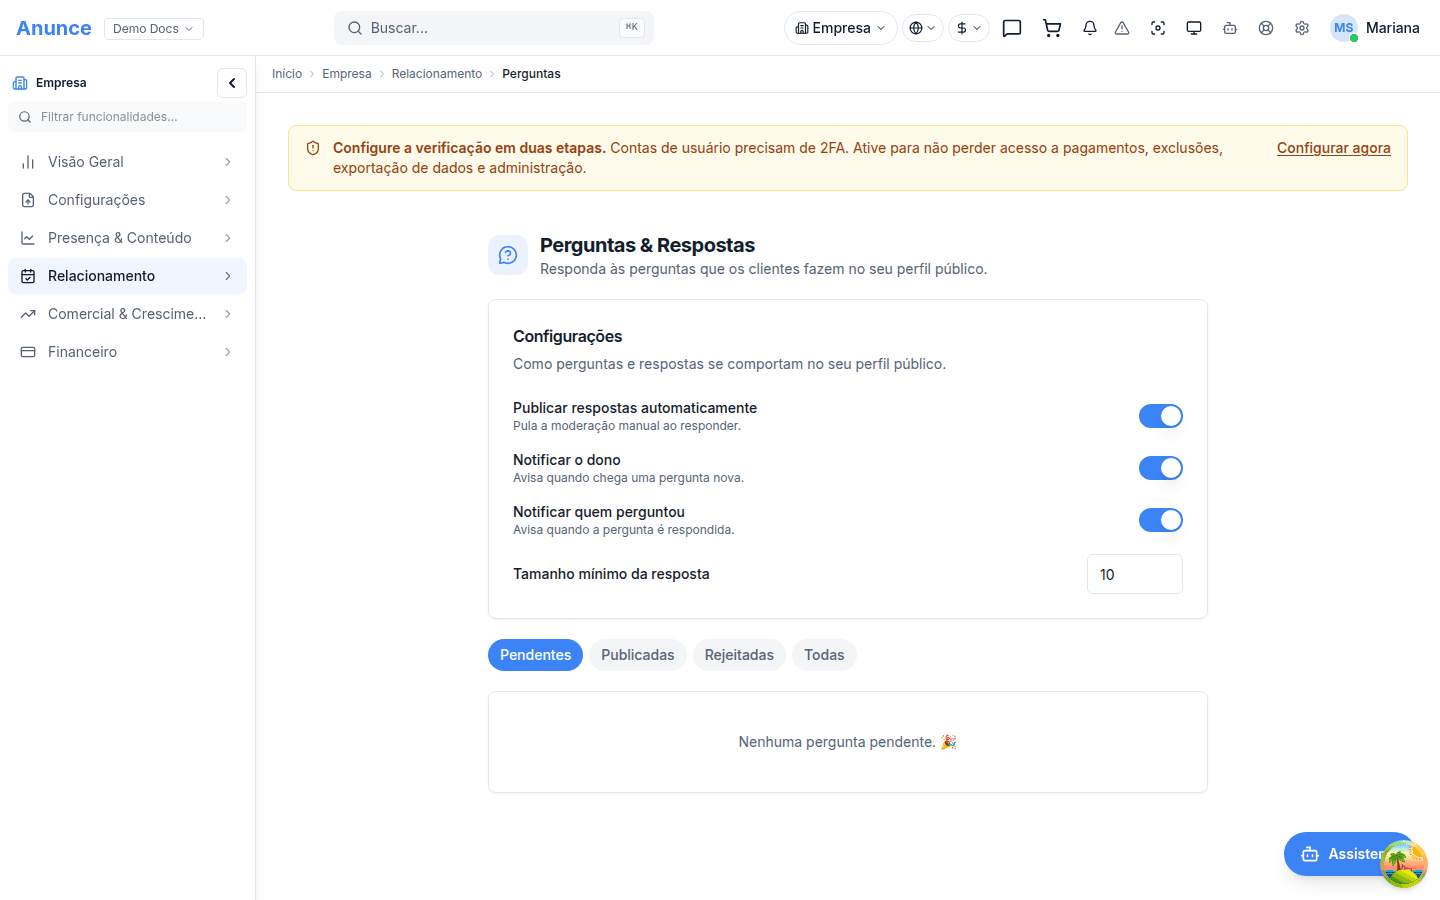Open the Empresa dropdown in top bar
Viewport: 1440px width, 900px height.
pyautogui.click(x=841, y=28)
